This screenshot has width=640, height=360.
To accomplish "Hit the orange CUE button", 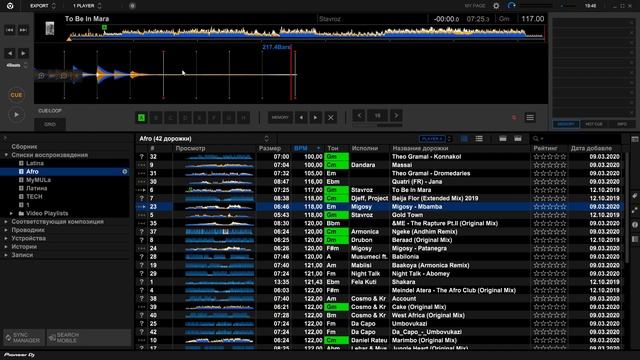I will coord(16,95).
